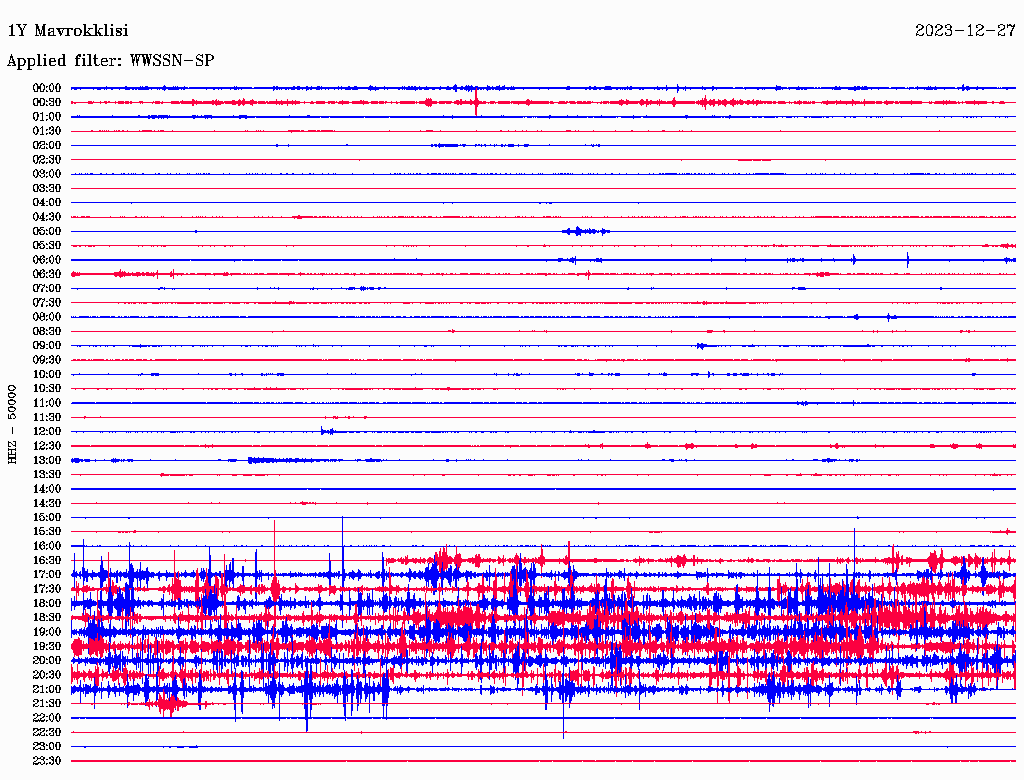Click the 02:30 time label
Image resolution: width=1024 pixels, height=780 pixels.
(47, 160)
